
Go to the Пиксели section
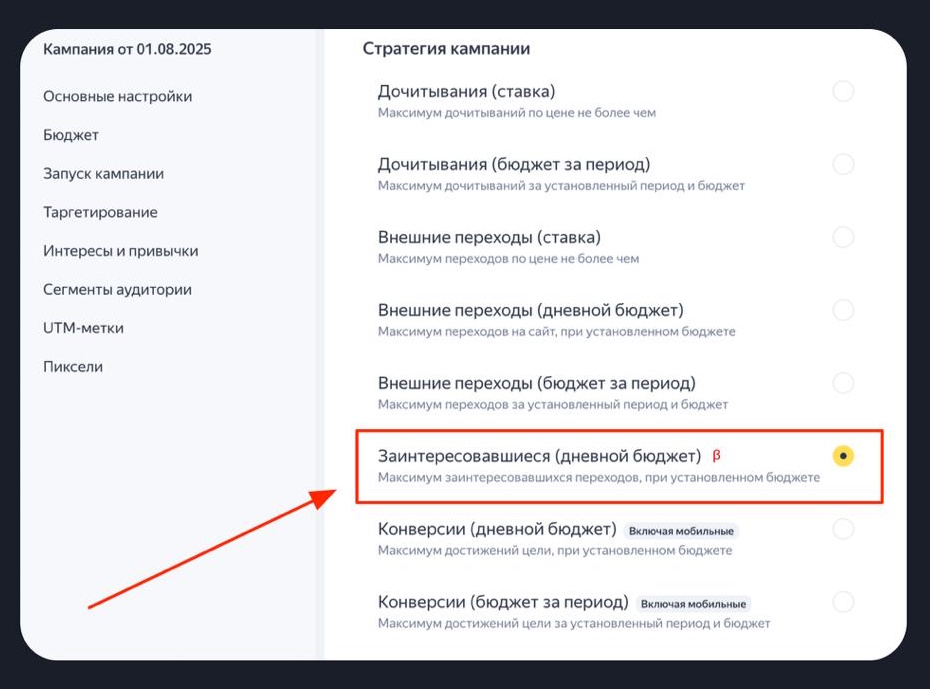click(71, 366)
